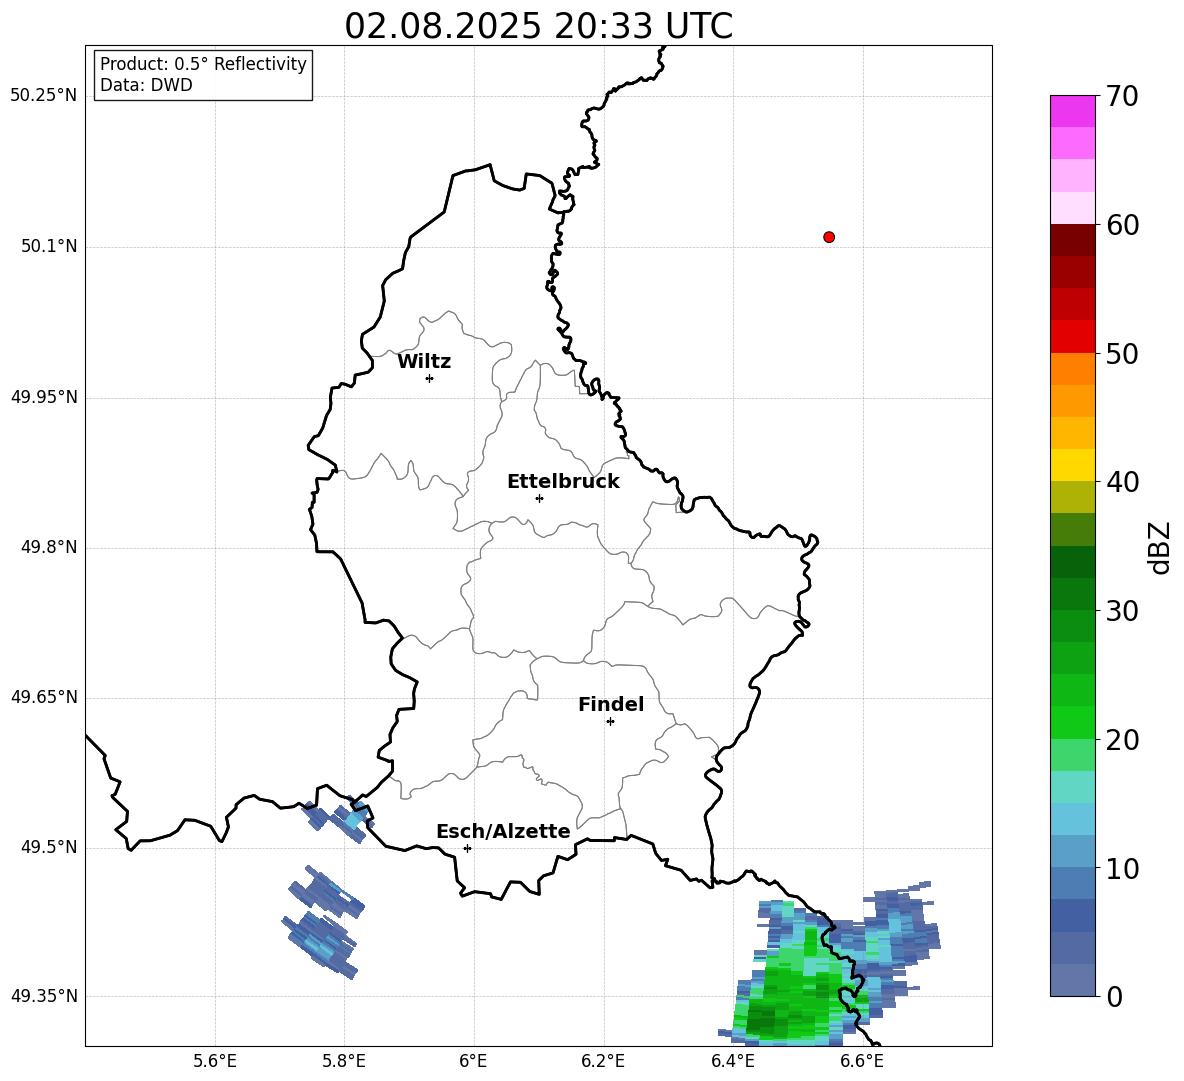Screen dimensions: 1184x1081
Task: Click the latitude label 49.65°N
Action: [x=44, y=697]
